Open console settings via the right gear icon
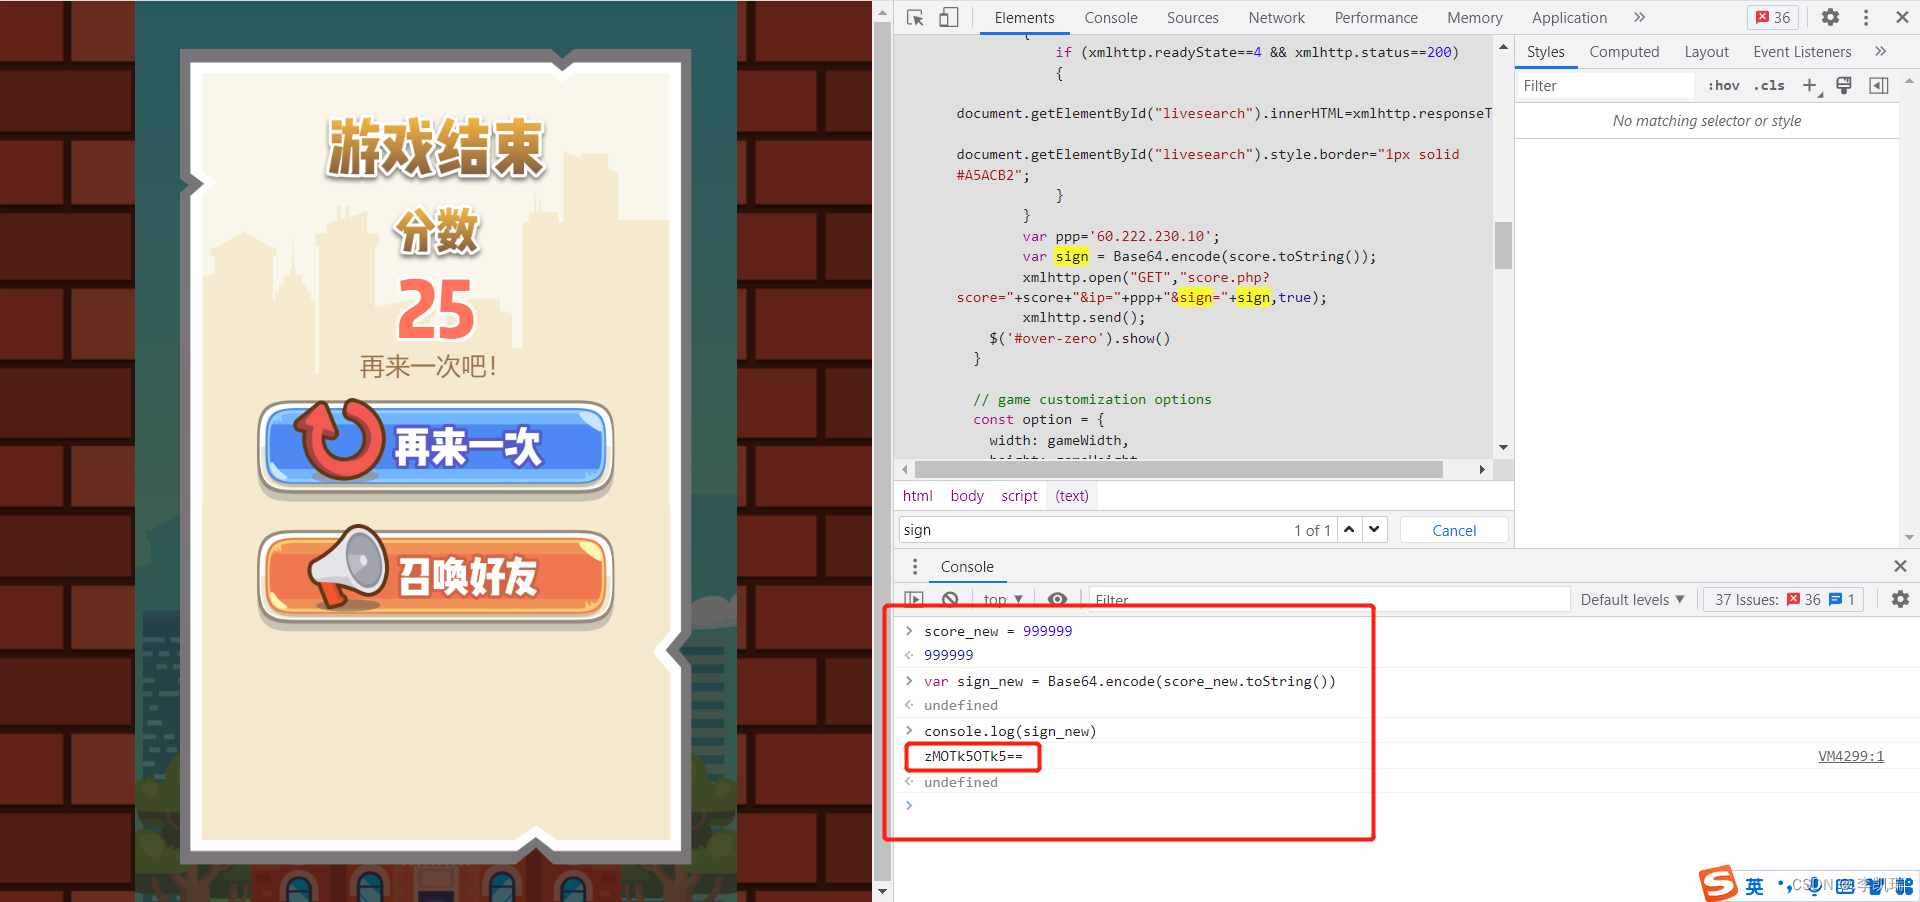Image resolution: width=1920 pixels, height=902 pixels. 1899,599
